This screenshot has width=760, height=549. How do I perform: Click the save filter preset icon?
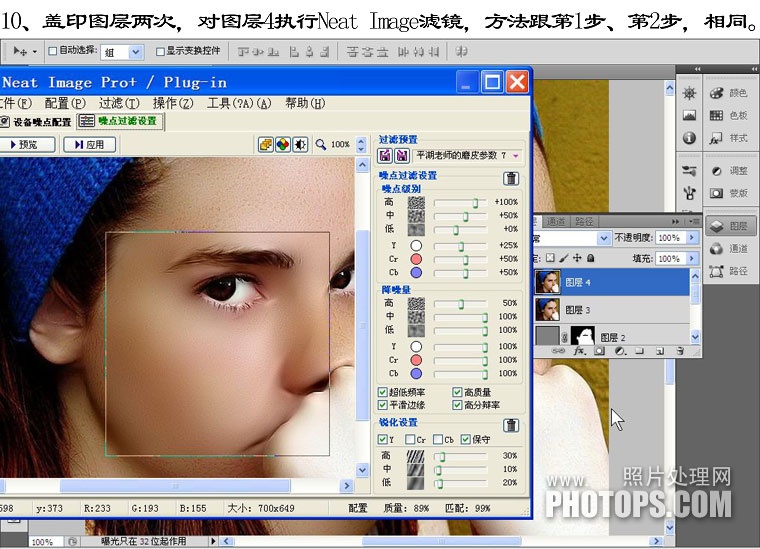pos(402,156)
